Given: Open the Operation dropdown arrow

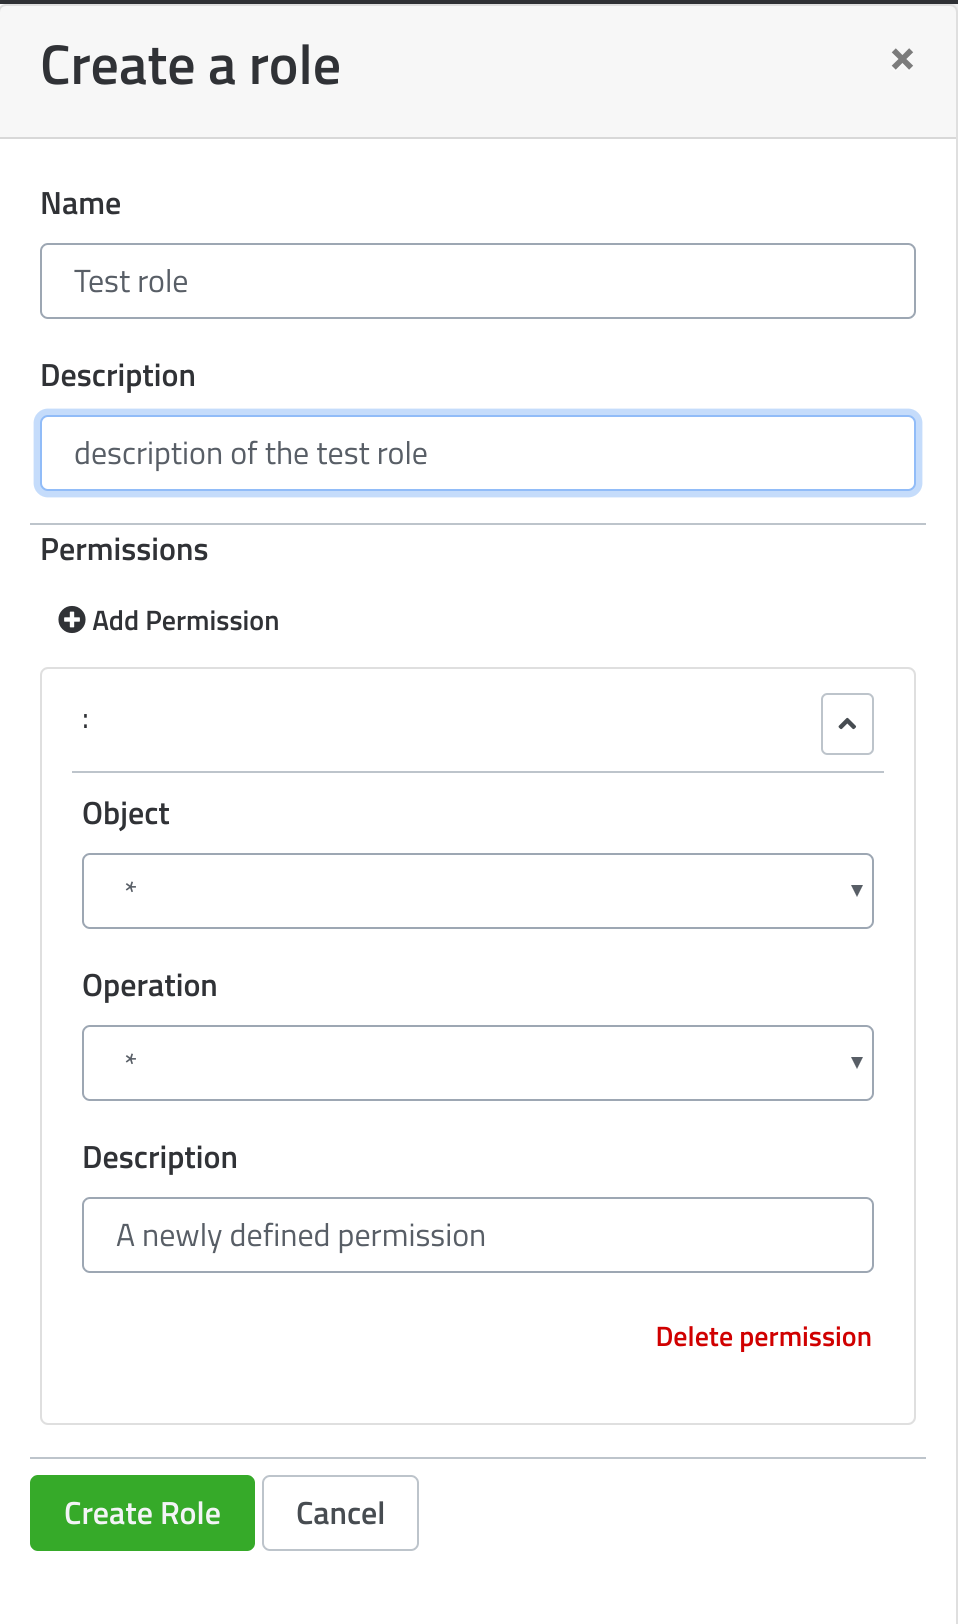Looking at the screenshot, I should pos(856,1063).
